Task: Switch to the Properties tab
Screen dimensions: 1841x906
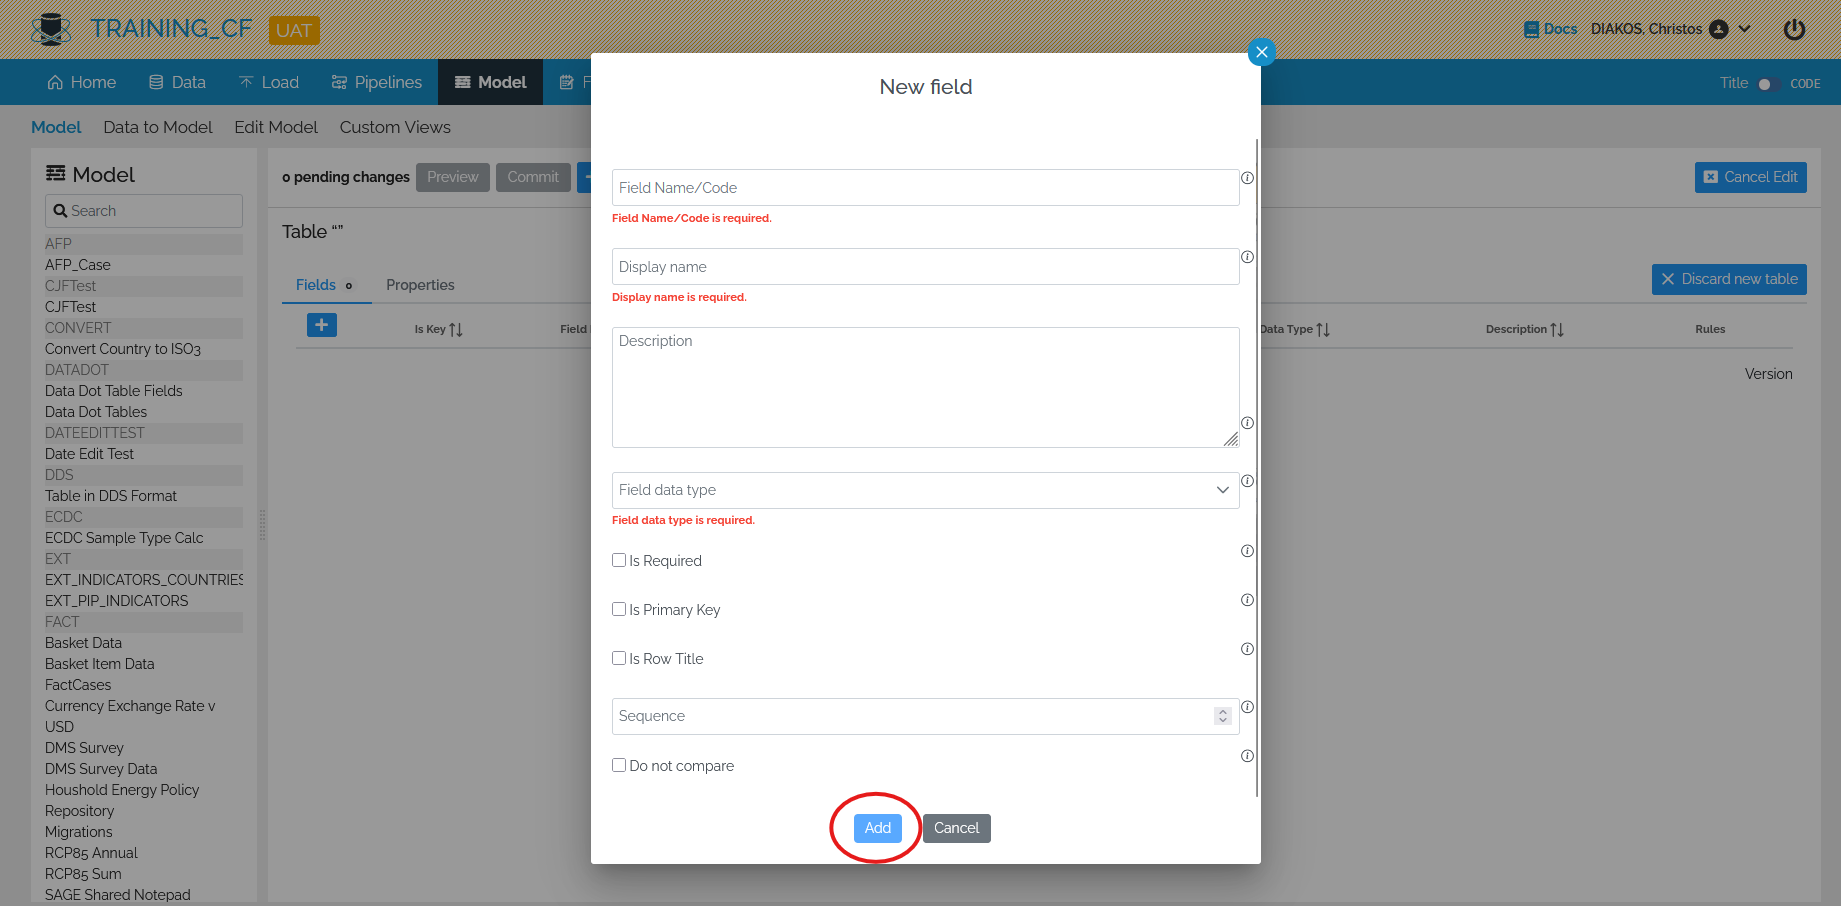Action: tap(420, 285)
